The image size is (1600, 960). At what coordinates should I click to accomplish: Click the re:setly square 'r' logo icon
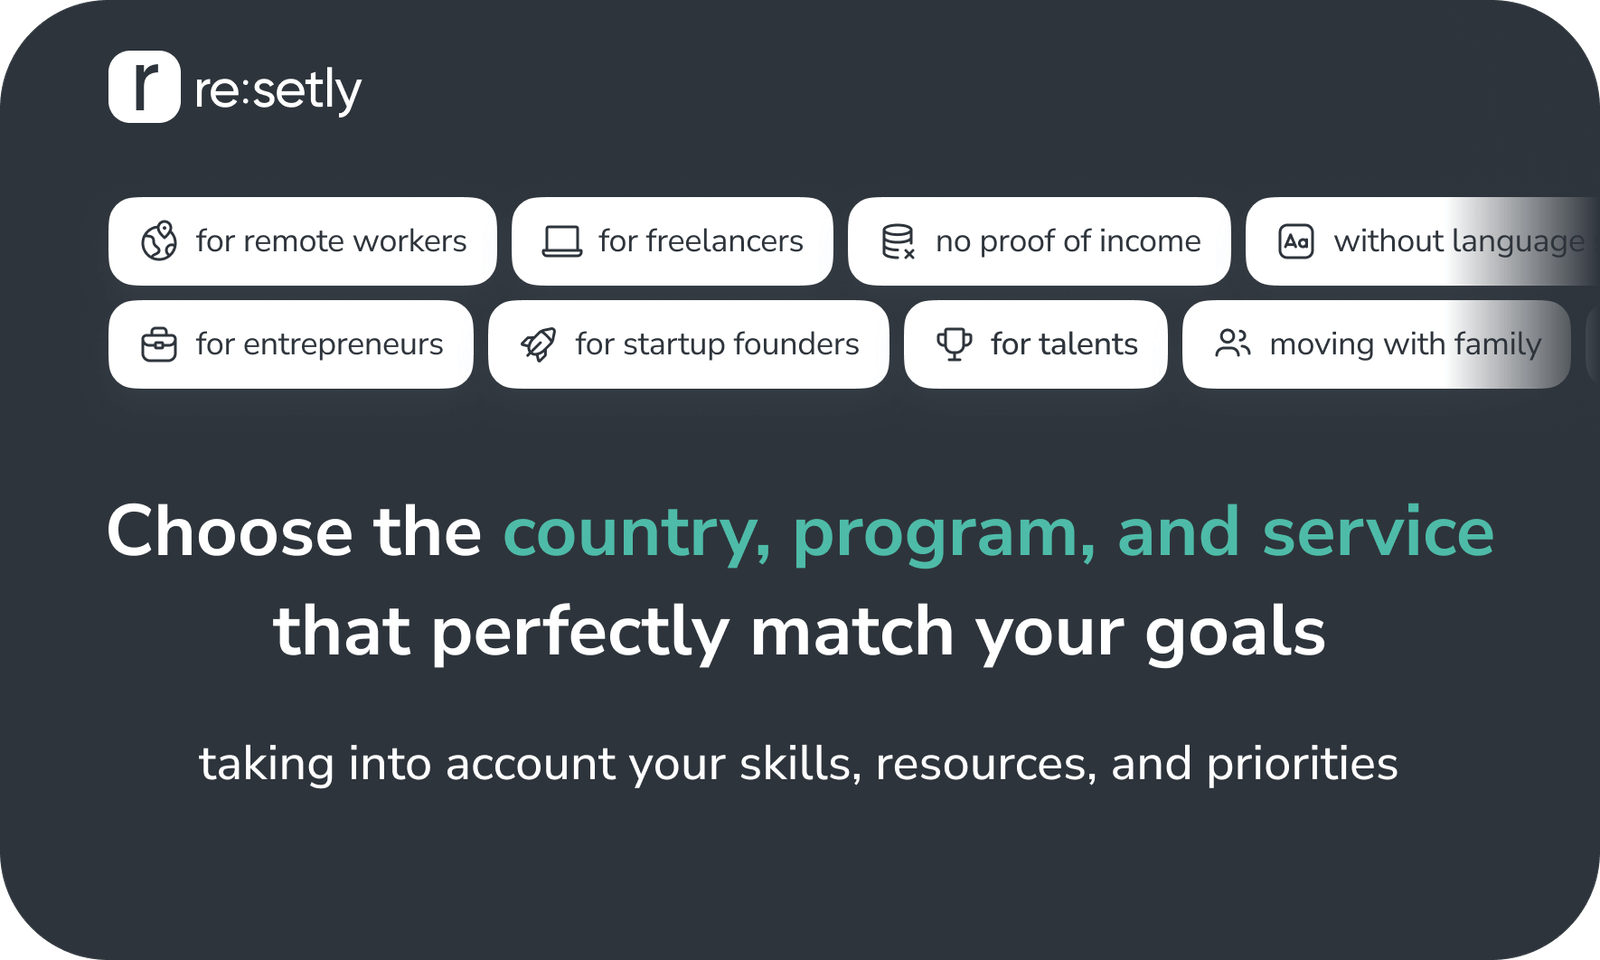[x=144, y=87]
